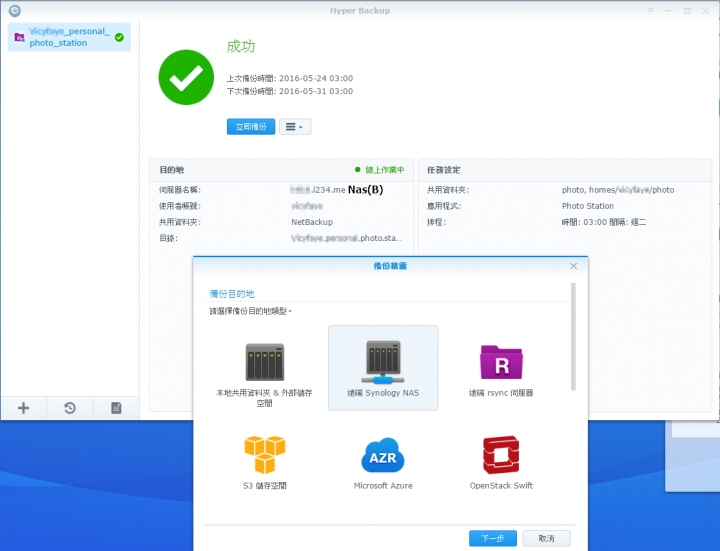Click the shared folders value photo, homes
This screenshot has height=551, width=720.
[x=618, y=190]
